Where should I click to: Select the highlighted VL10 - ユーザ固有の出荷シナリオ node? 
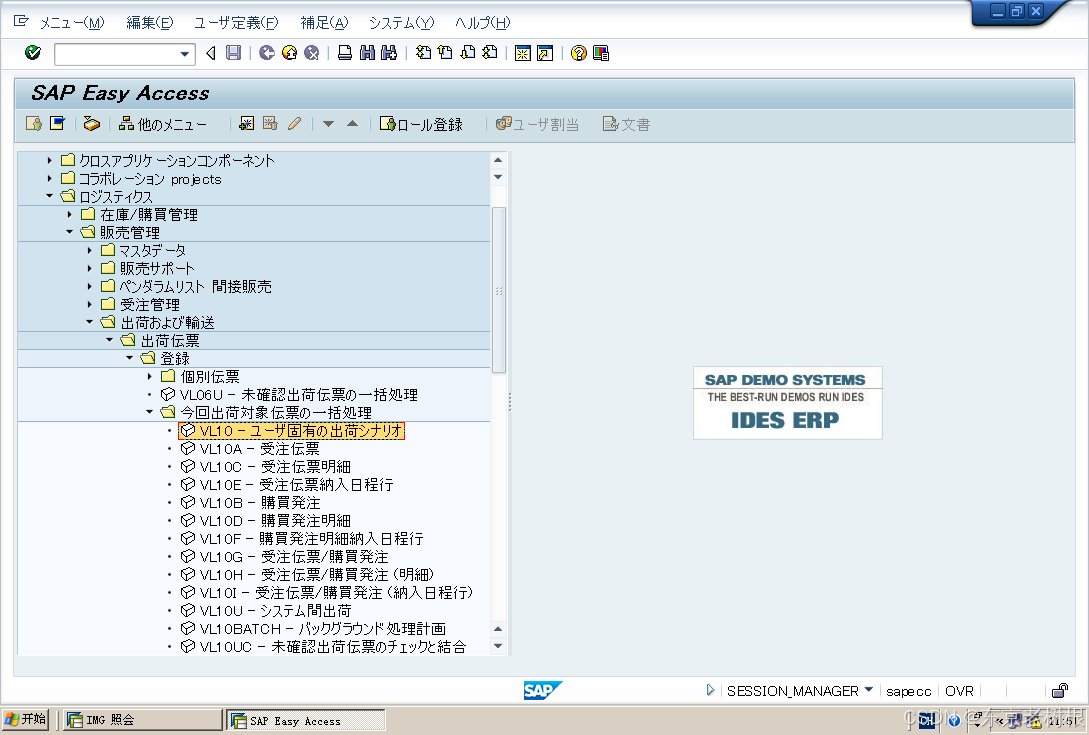click(x=292, y=431)
